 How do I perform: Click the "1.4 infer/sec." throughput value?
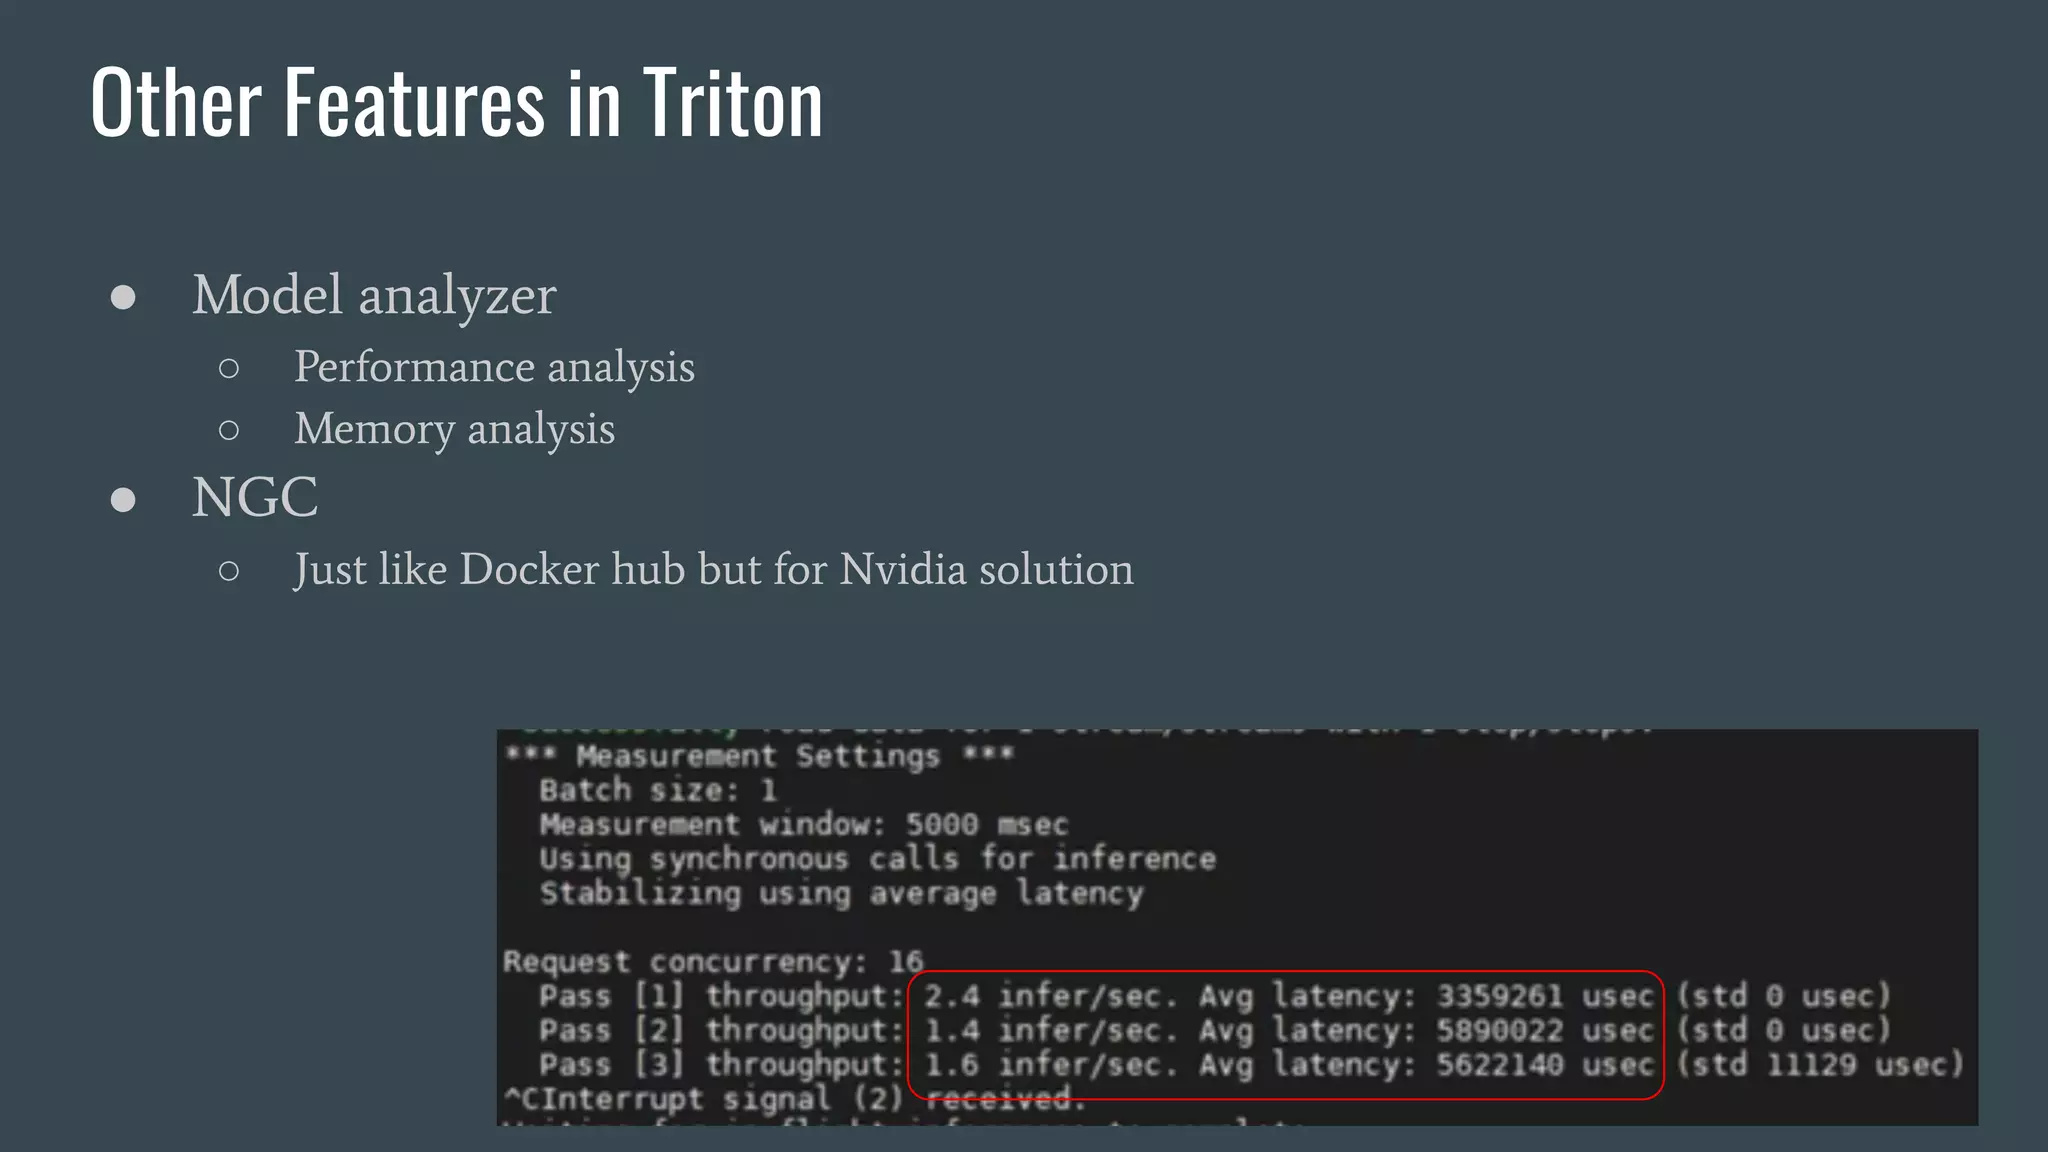tap(1051, 1031)
